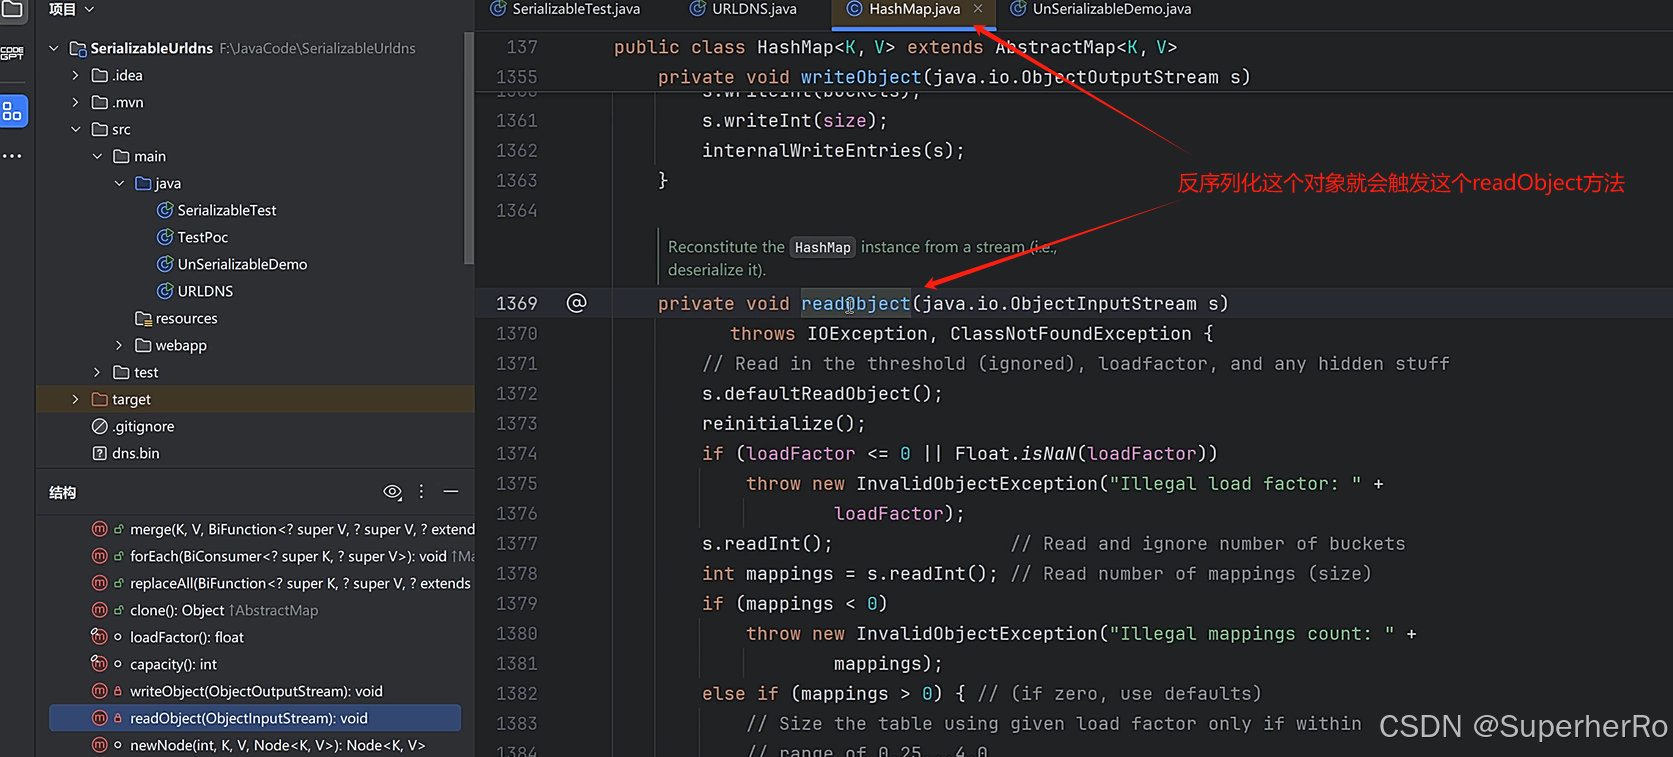
Task: Select replaceAll(BiFunction) method in Structure
Action: (283, 583)
